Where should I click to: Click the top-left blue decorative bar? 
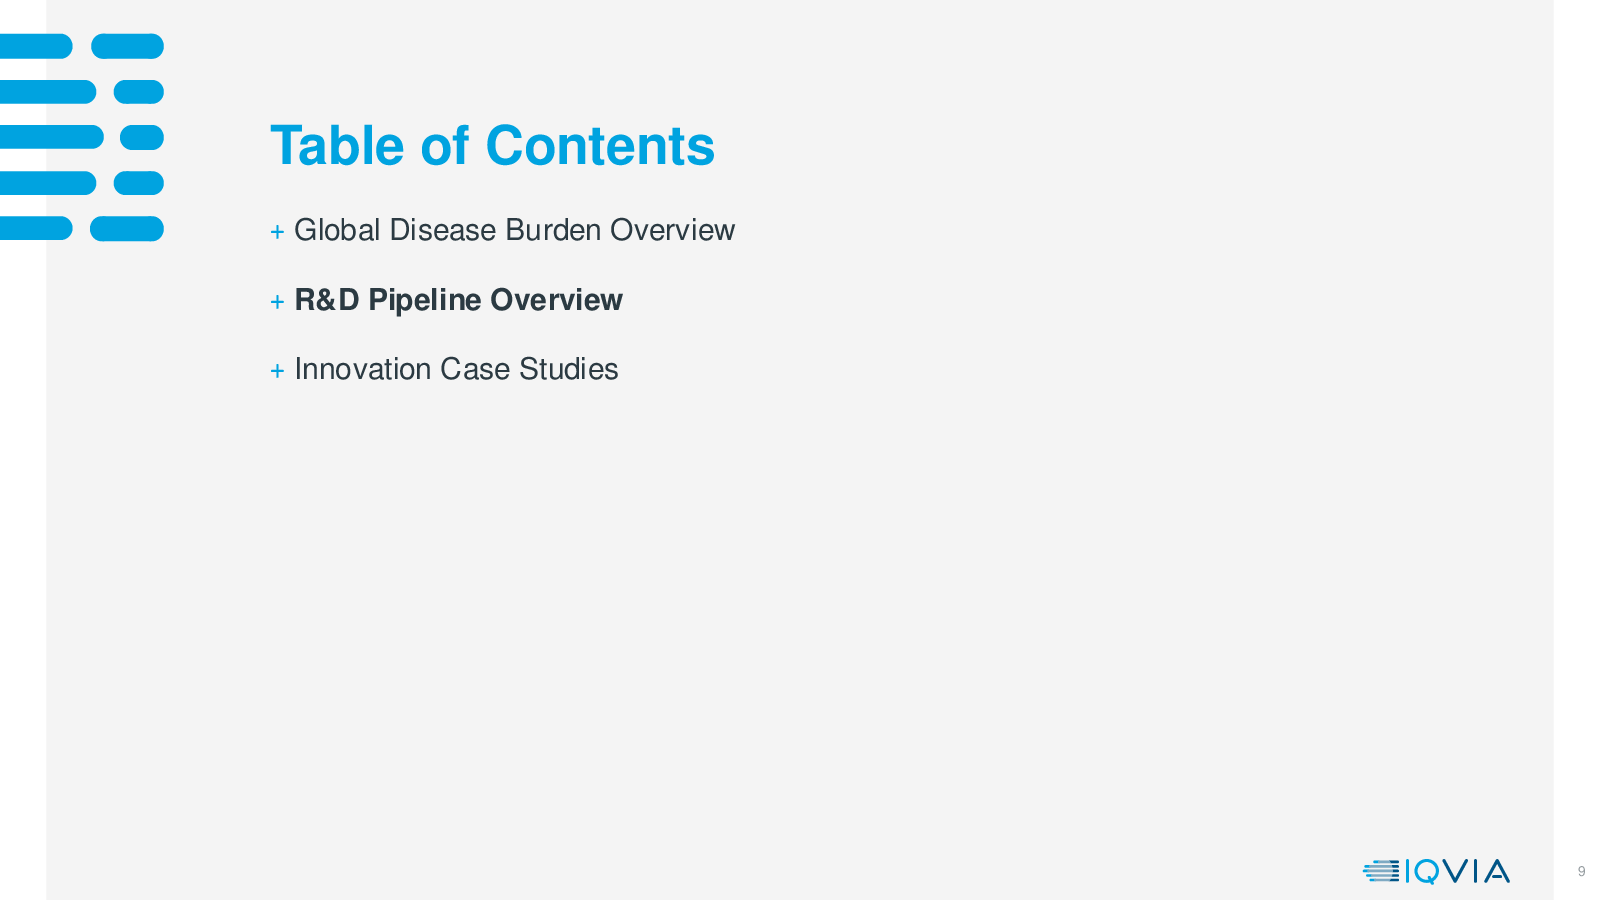36,46
